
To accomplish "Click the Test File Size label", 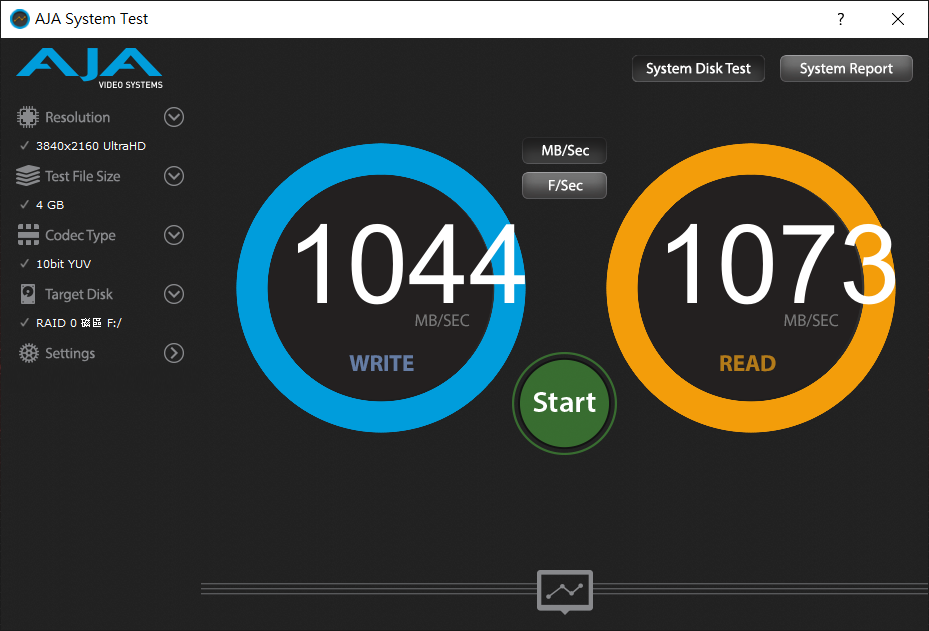I will point(83,176).
